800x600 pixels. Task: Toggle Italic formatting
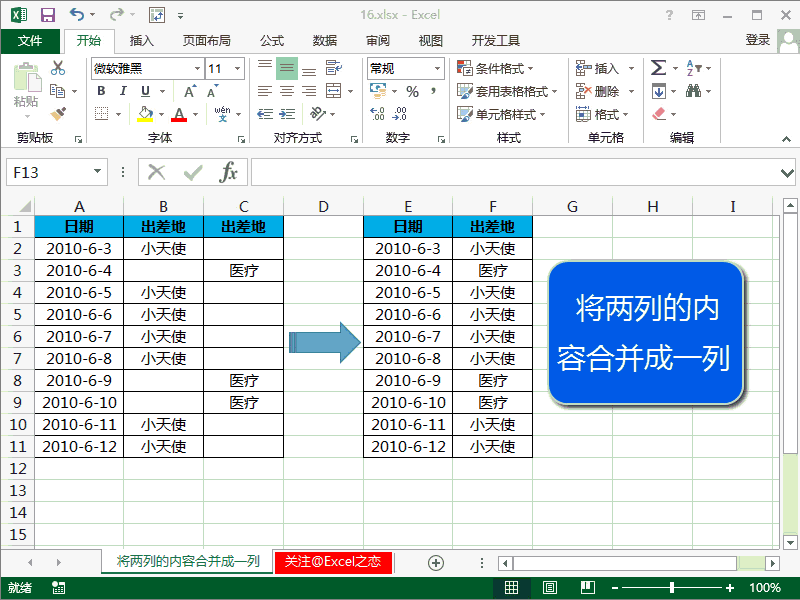(x=124, y=91)
